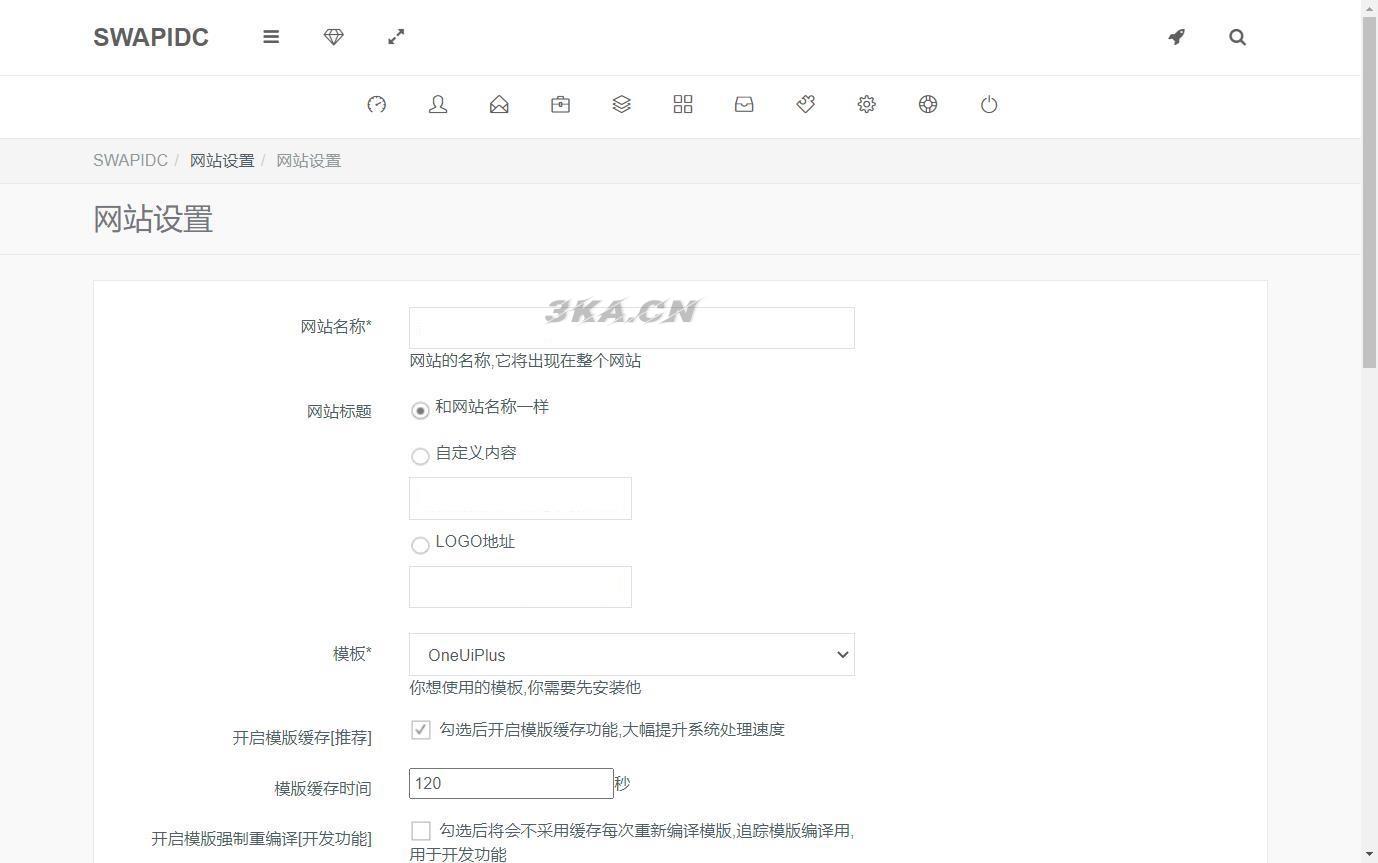Viewport: 1378px width, 863px height.
Task: Click the 自定义内容 text input box
Action: 520,498
